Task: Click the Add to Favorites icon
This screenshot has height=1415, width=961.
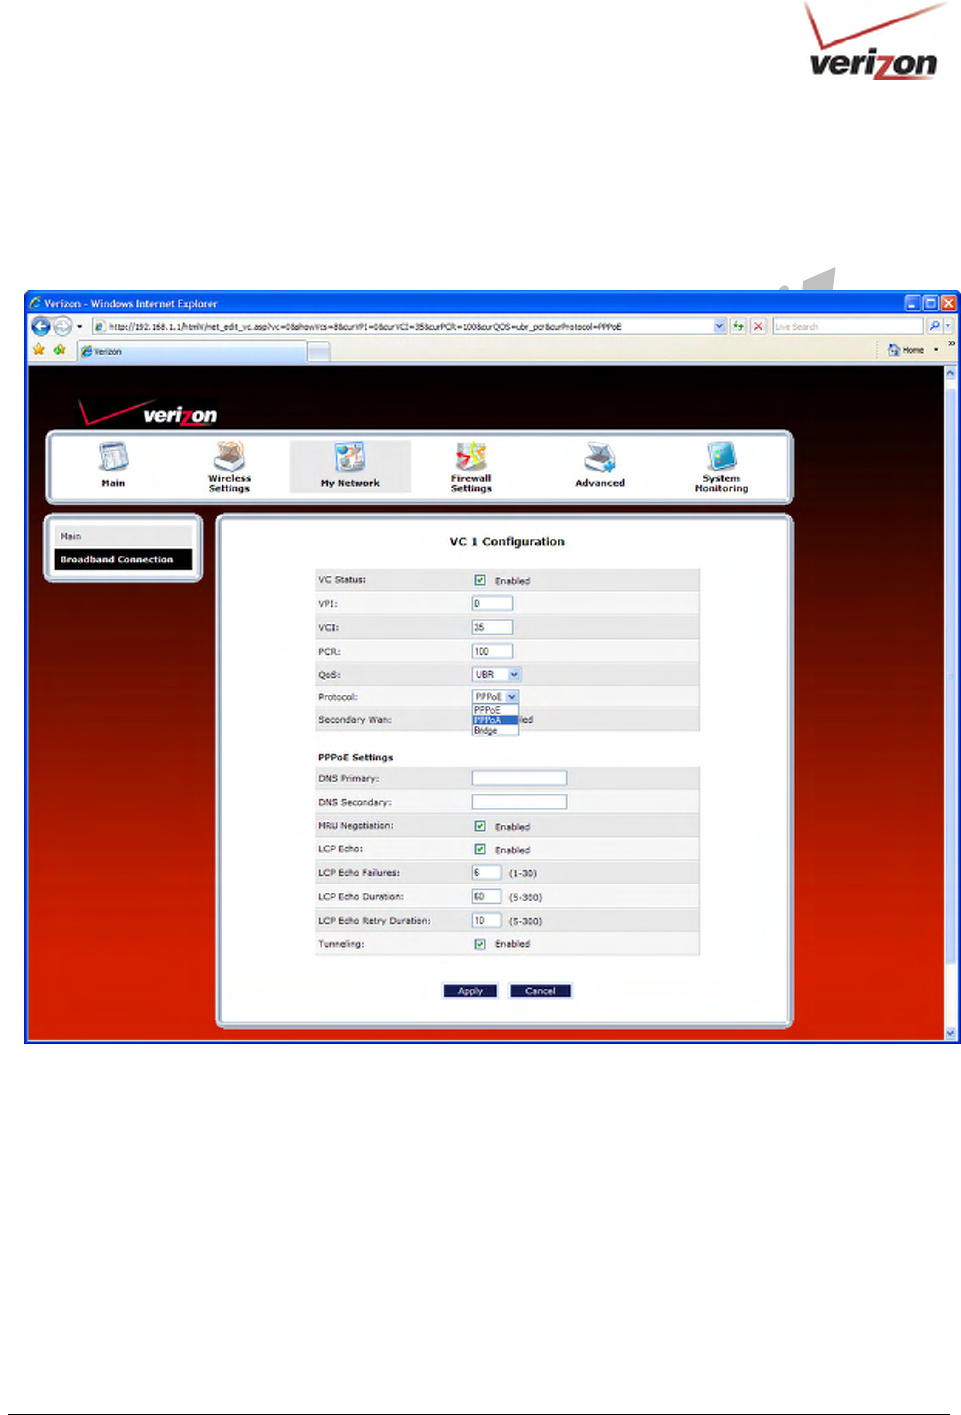Action: click(59, 350)
